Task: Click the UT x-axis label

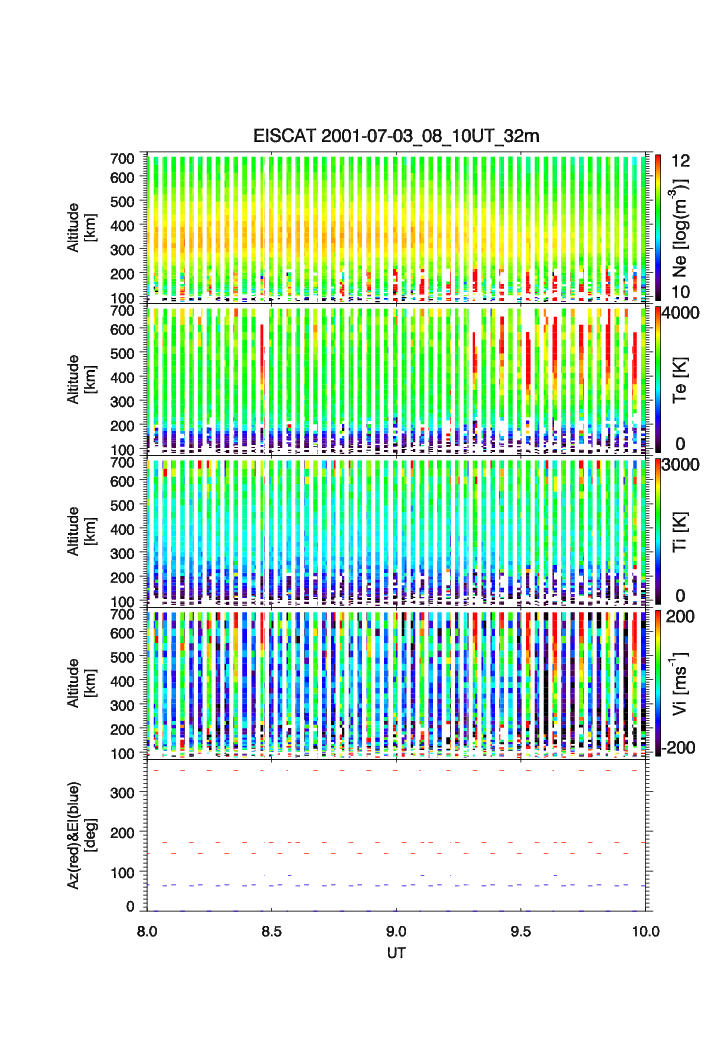Action: coord(397,953)
